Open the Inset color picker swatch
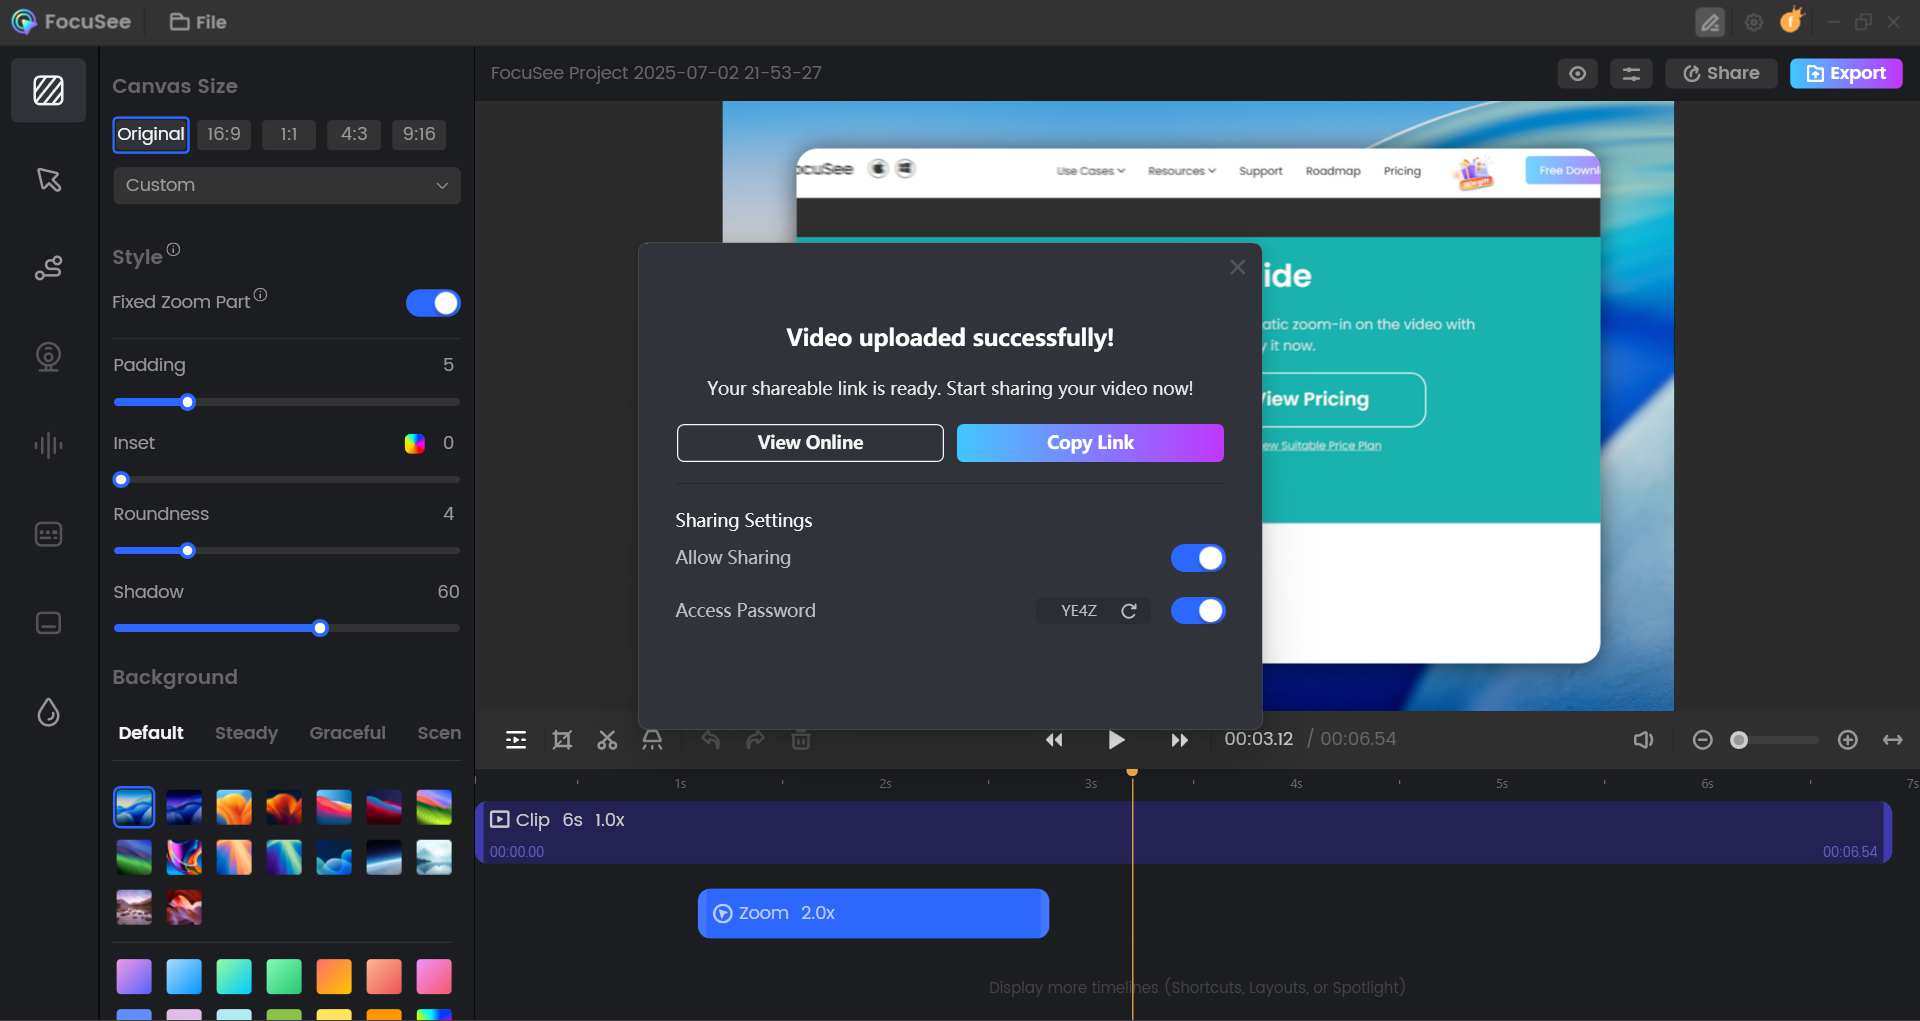Viewport: 1920px width, 1021px height. tap(414, 443)
